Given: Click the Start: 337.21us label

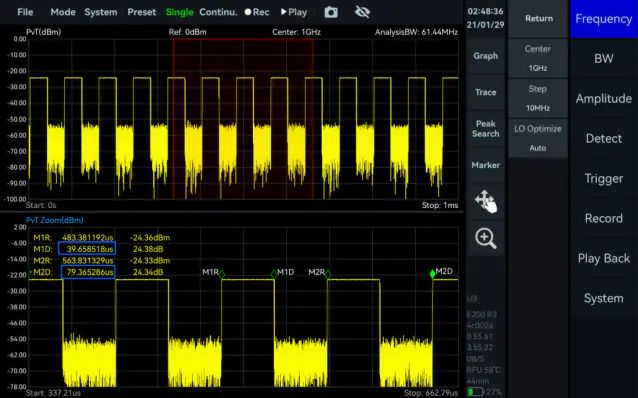Looking at the screenshot, I should click(53, 393).
